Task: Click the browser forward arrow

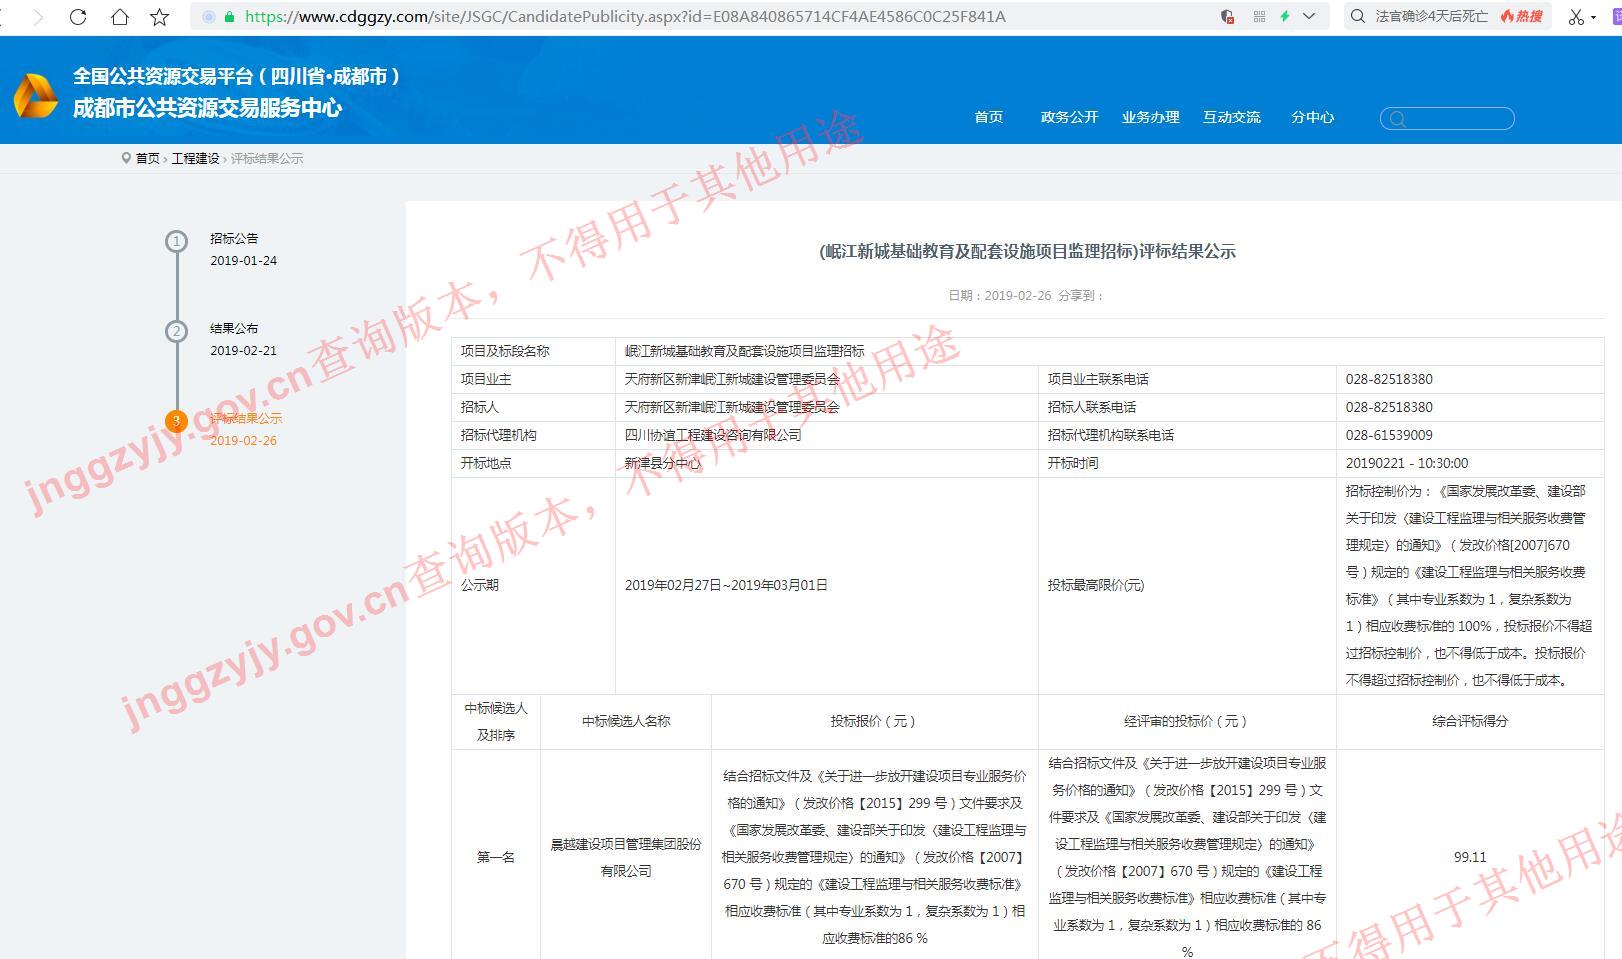Action: [38, 17]
